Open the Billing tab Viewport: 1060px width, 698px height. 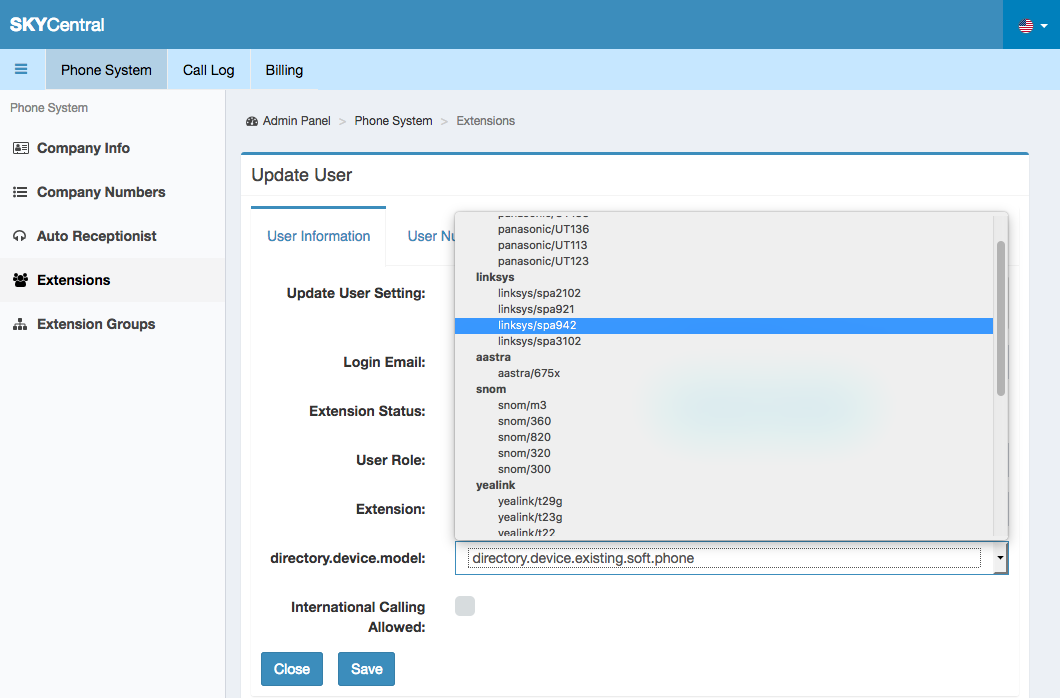tap(284, 70)
